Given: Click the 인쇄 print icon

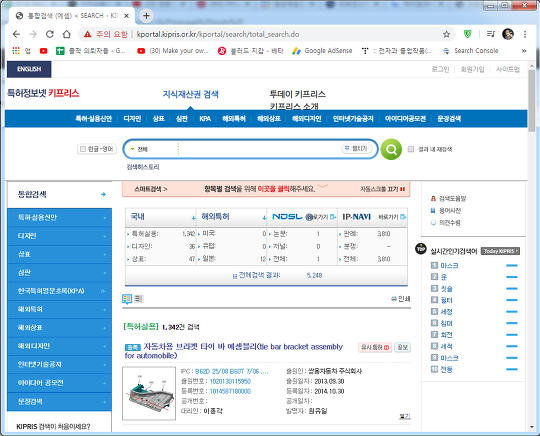Looking at the screenshot, I should pyautogui.click(x=401, y=299).
